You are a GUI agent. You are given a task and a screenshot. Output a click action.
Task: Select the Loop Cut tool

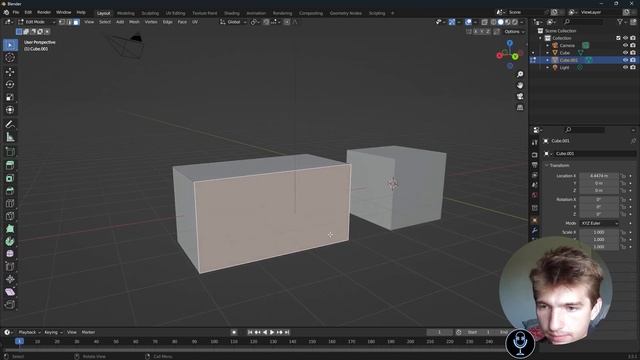point(10,204)
